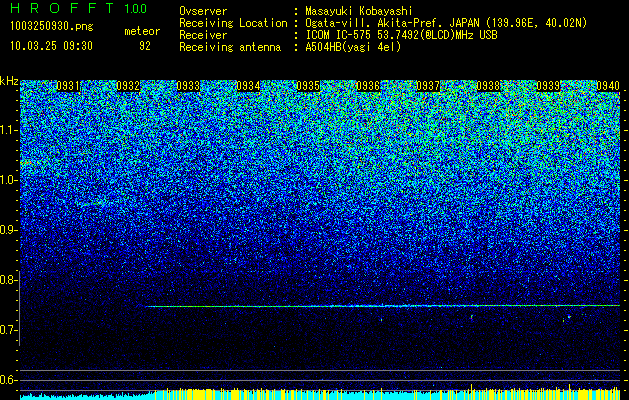Click the filename 1003250930.png
This screenshot has width=629, height=400.
52,26
